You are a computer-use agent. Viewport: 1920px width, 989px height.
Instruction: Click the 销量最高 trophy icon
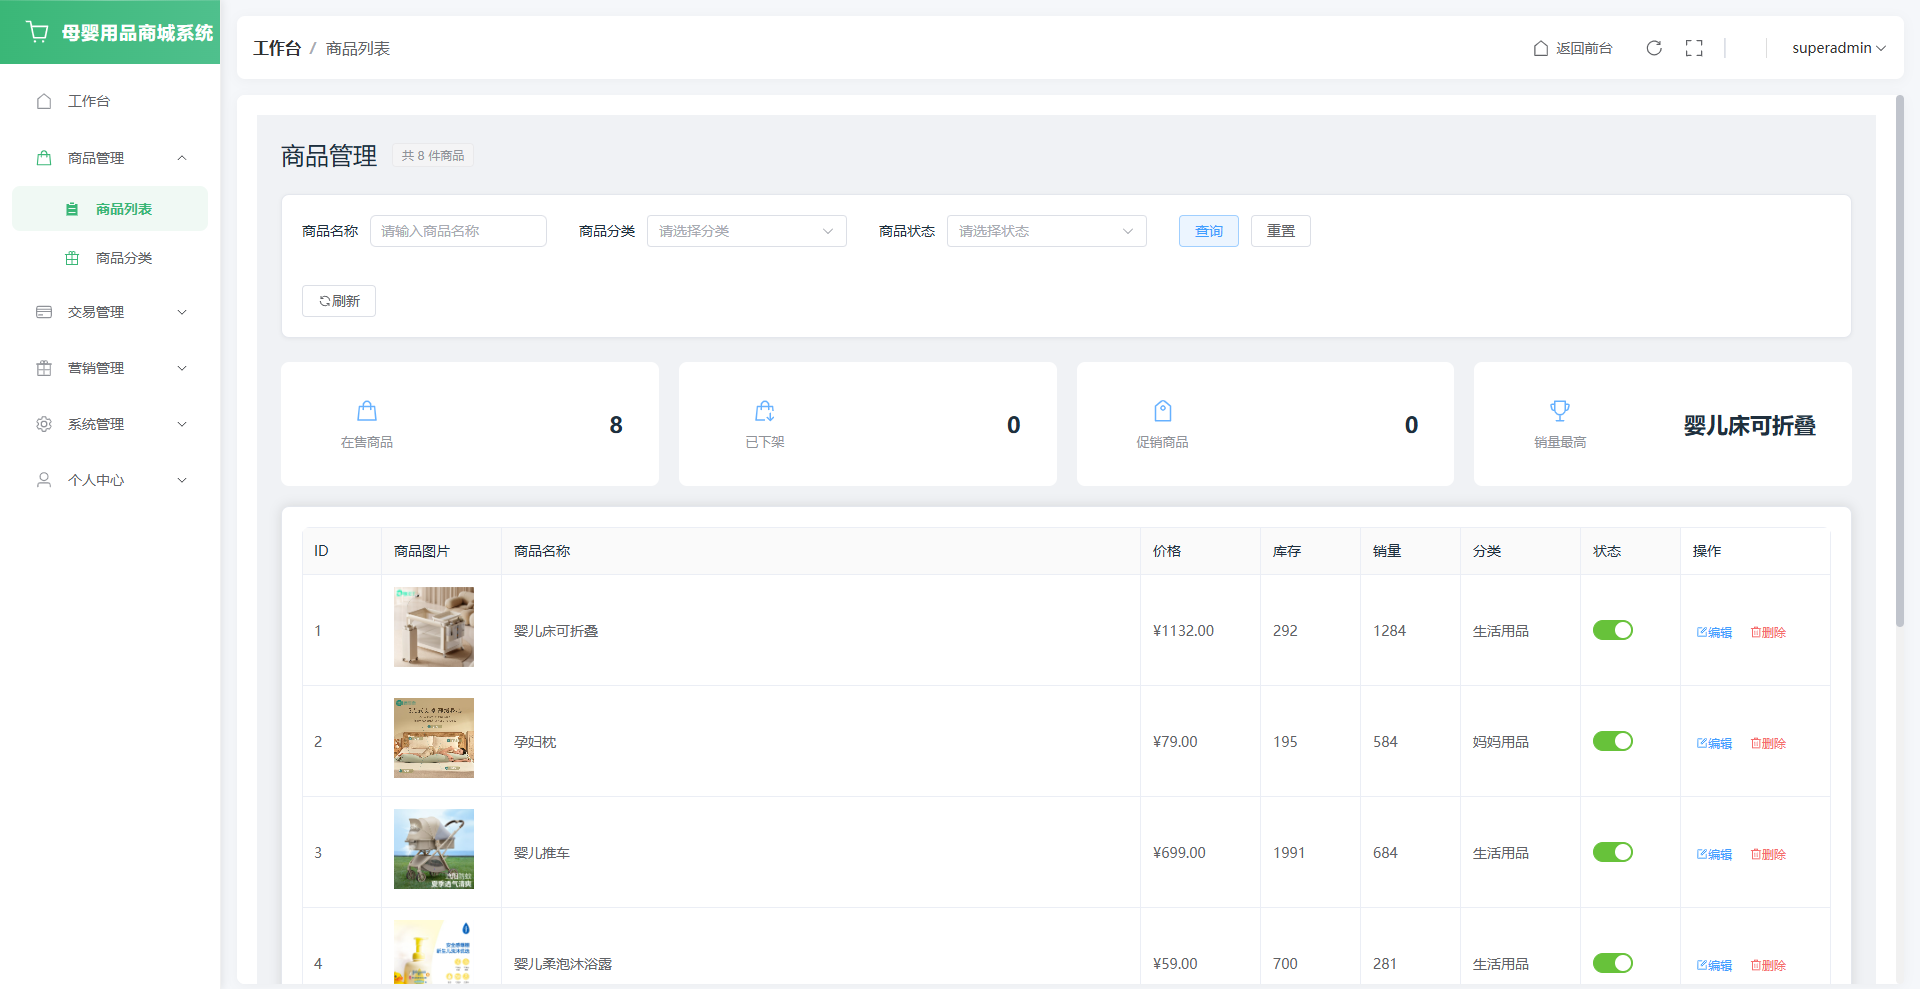click(1560, 411)
